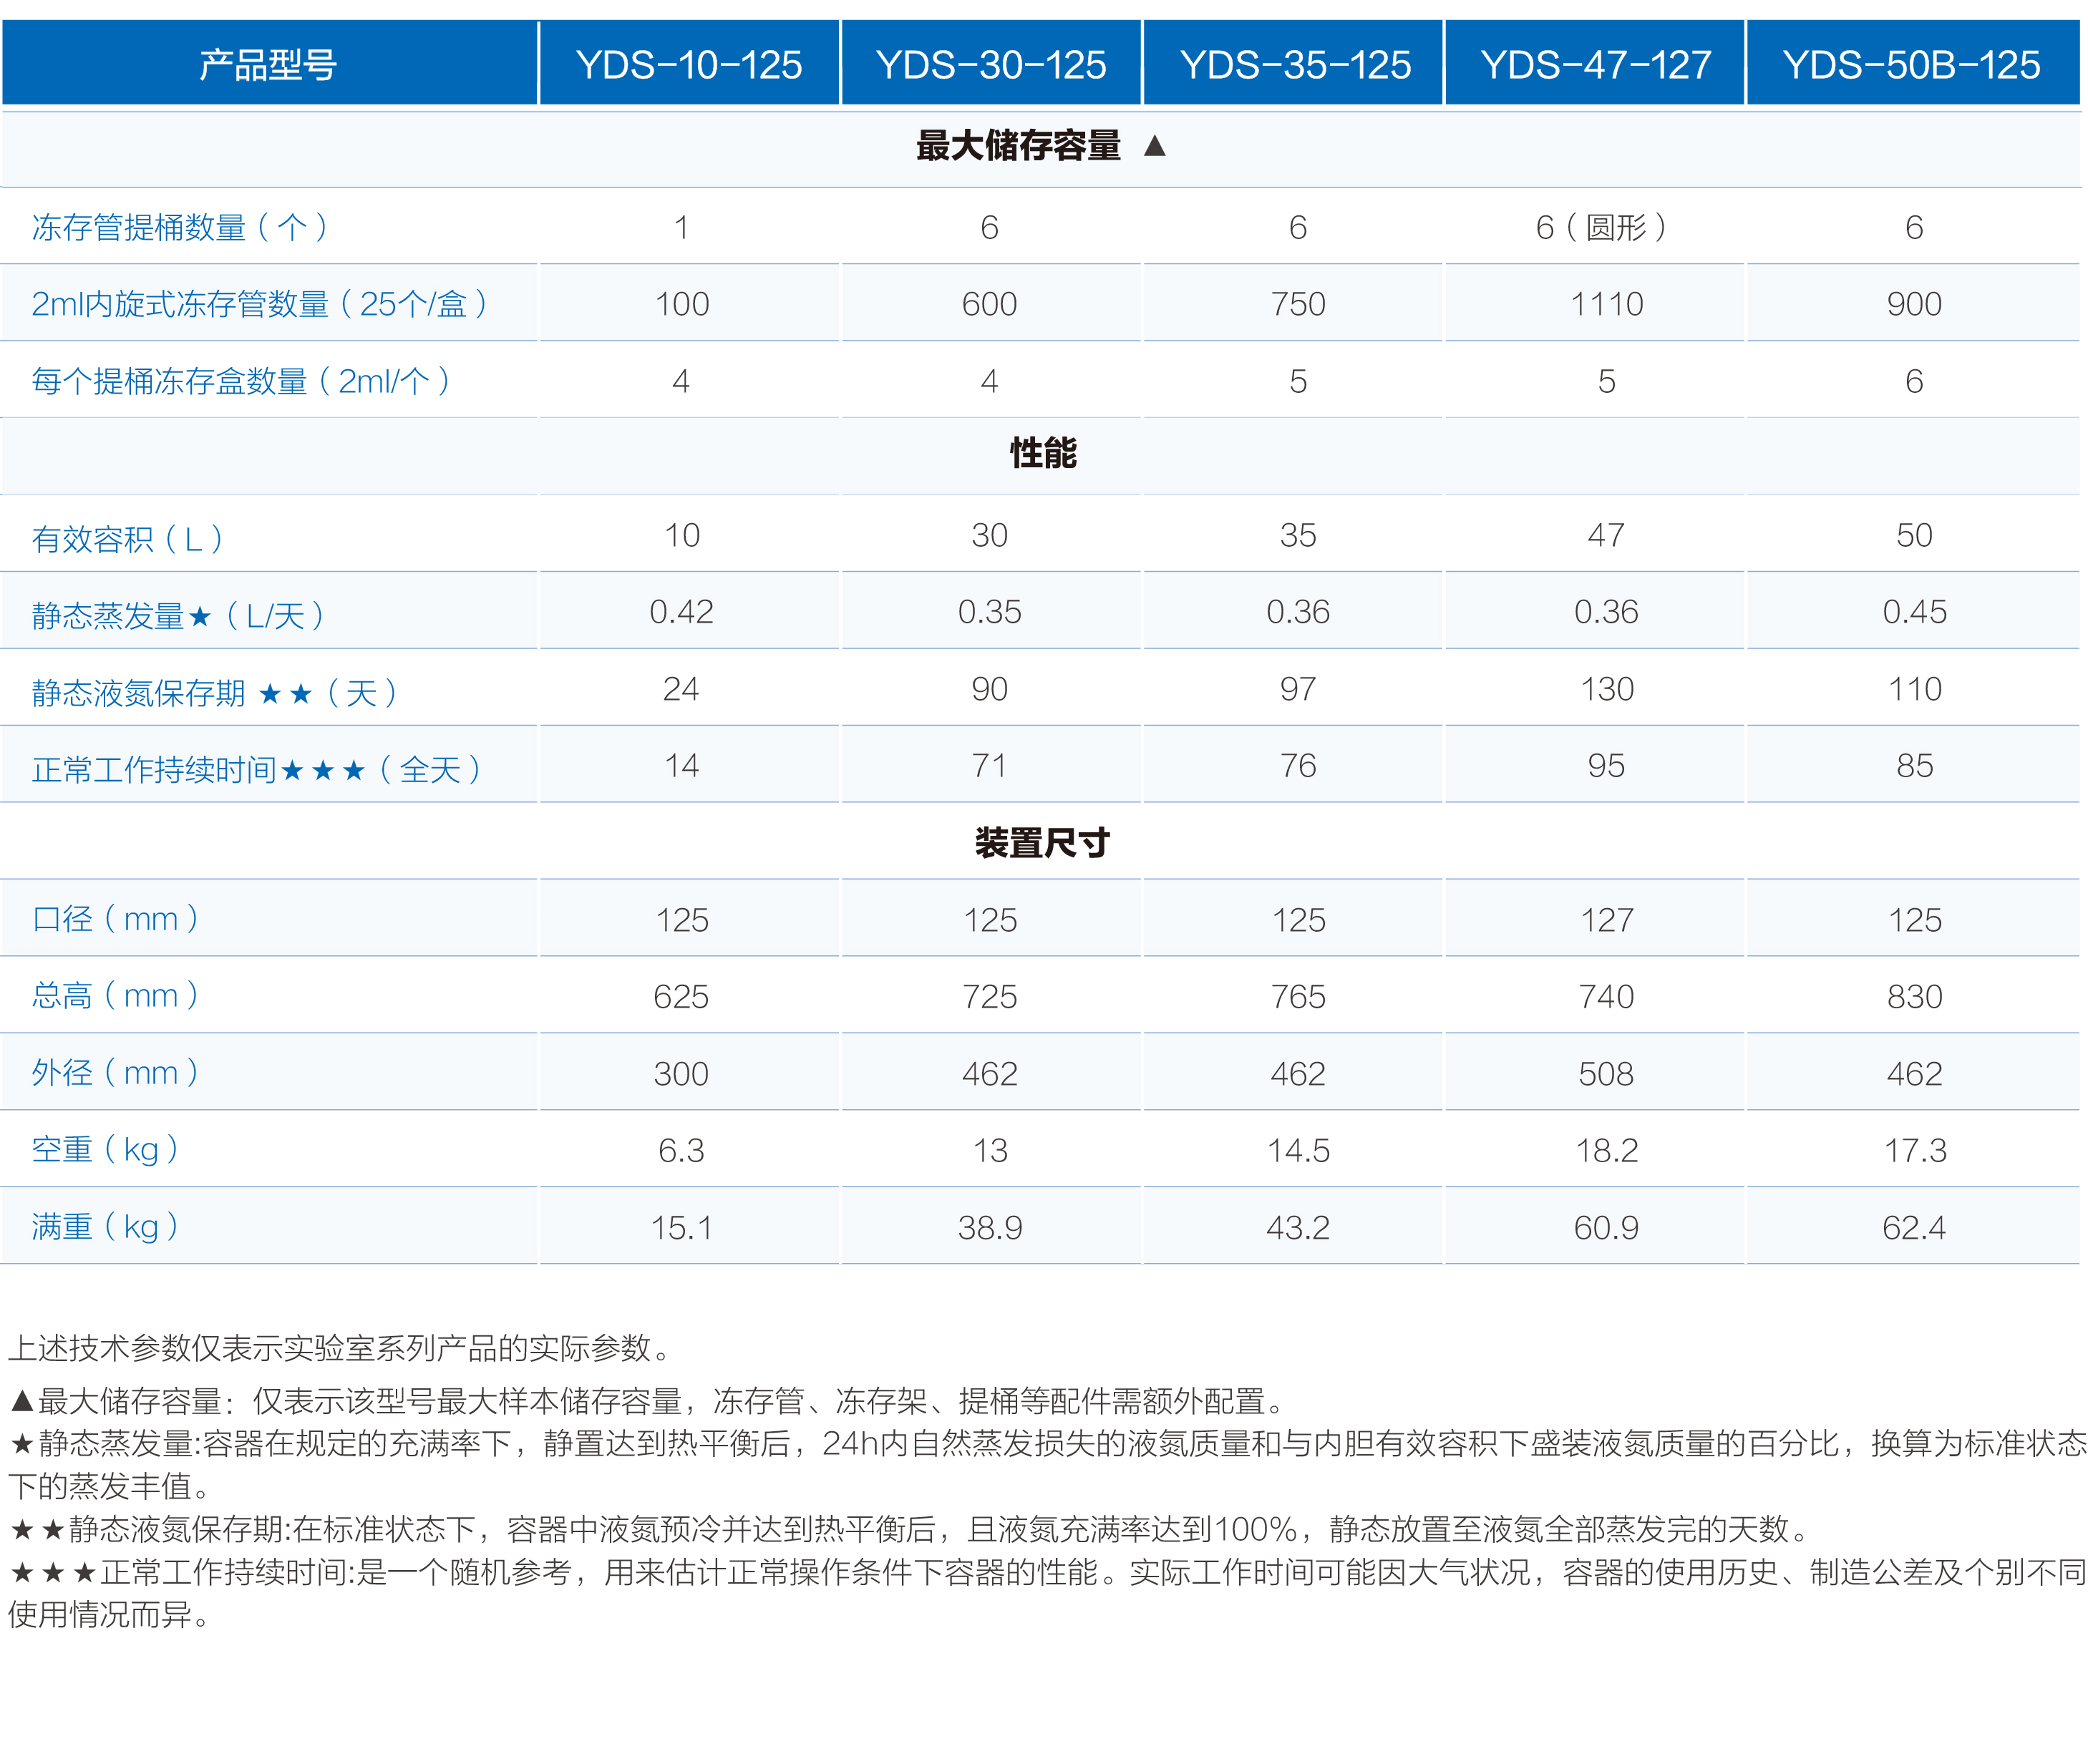This screenshot has width=2088, height=1764.
Task: Click the 6.3 empty weight value
Action: pyautogui.click(x=681, y=1151)
